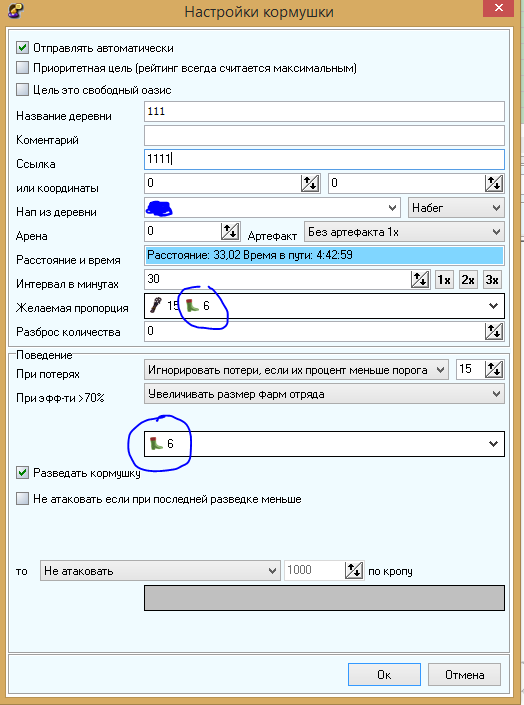Click spinner icon beside loss threshold 15
Image resolution: width=524 pixels, height=705 pixels.
(x=494, y=370)
